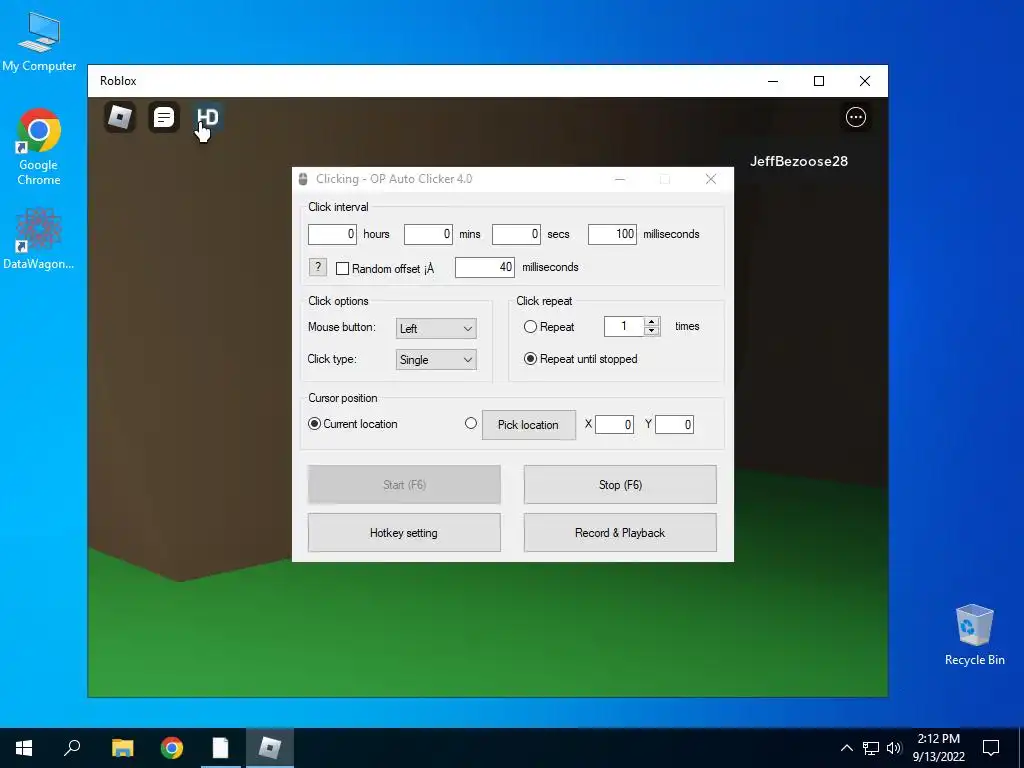Open the Roblox three-dots options menu

856,118
